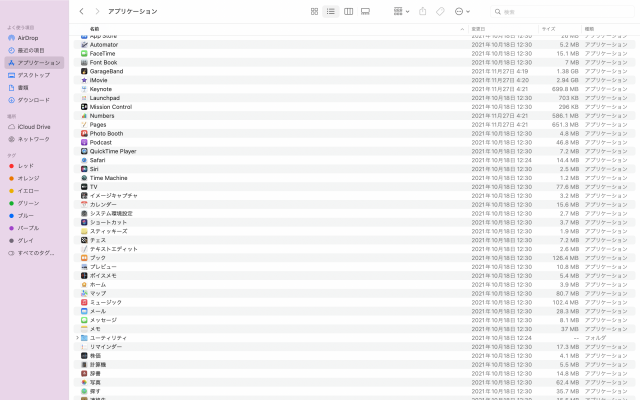This screenshot has height=400, width=640.
Task: Select the イエロー yellow tag
Action: [28, 191]
